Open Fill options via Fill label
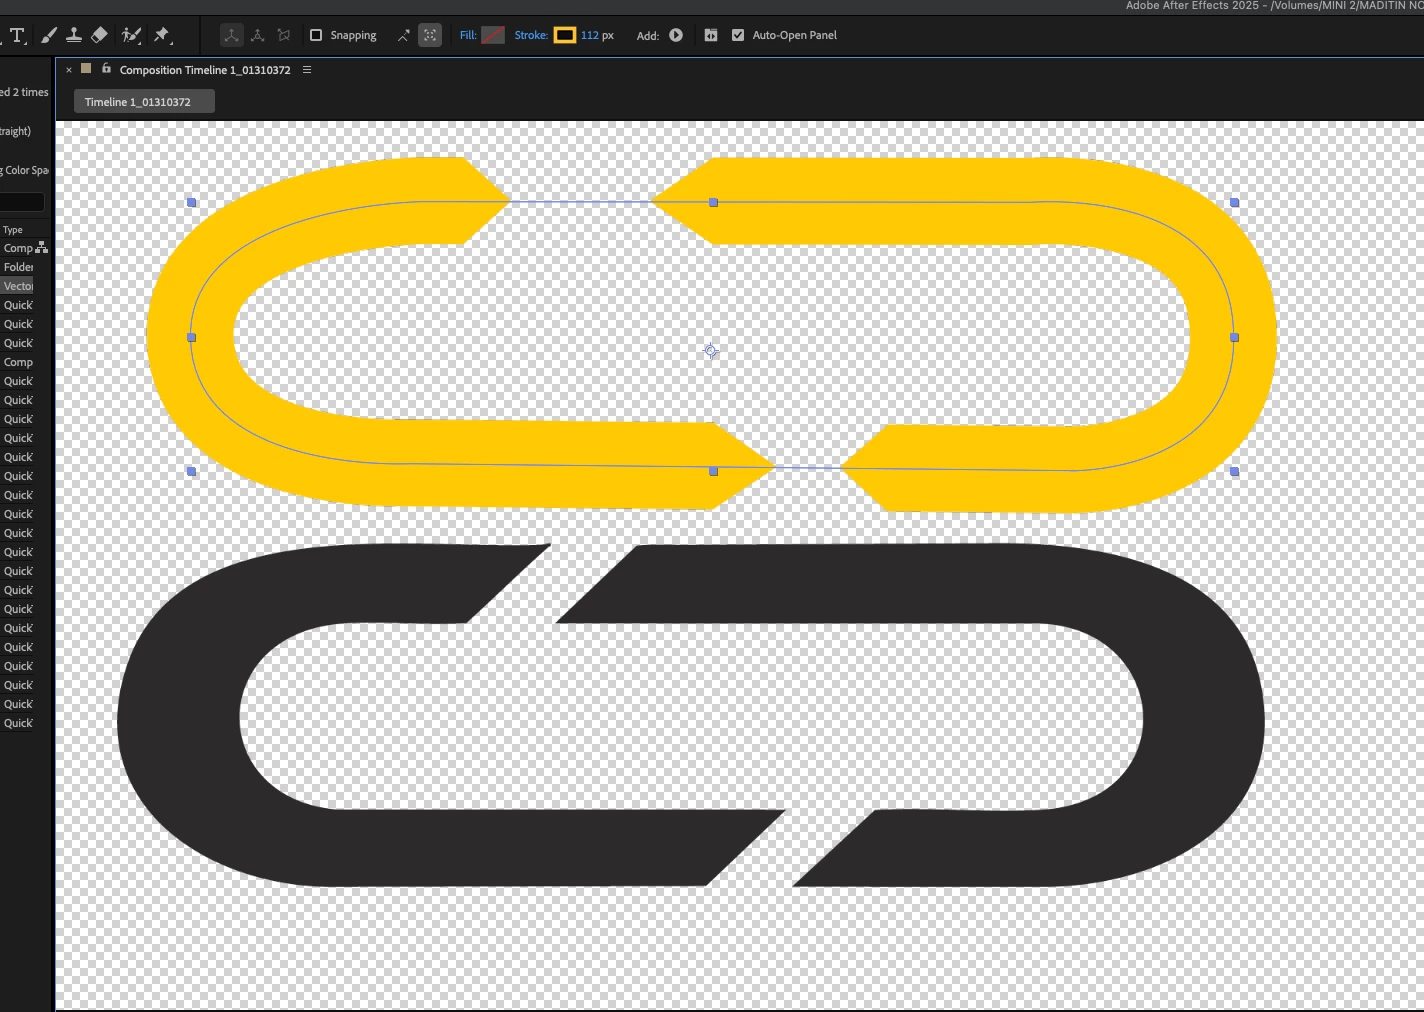Viewport: 1424px width, 1012px height. 468,35
